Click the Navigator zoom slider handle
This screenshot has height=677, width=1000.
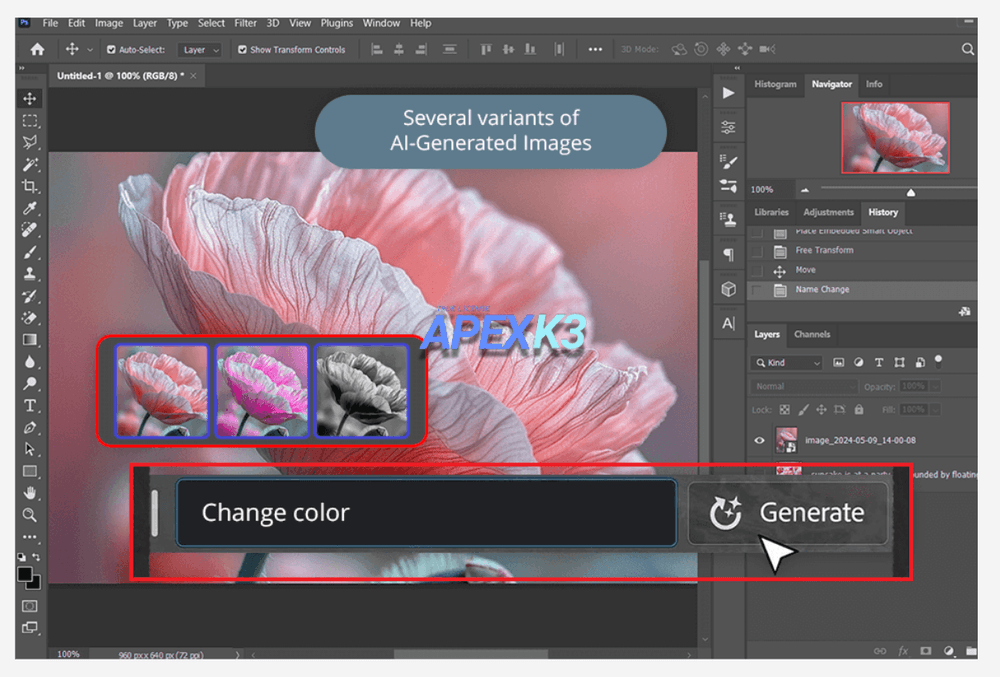point(911,192)
